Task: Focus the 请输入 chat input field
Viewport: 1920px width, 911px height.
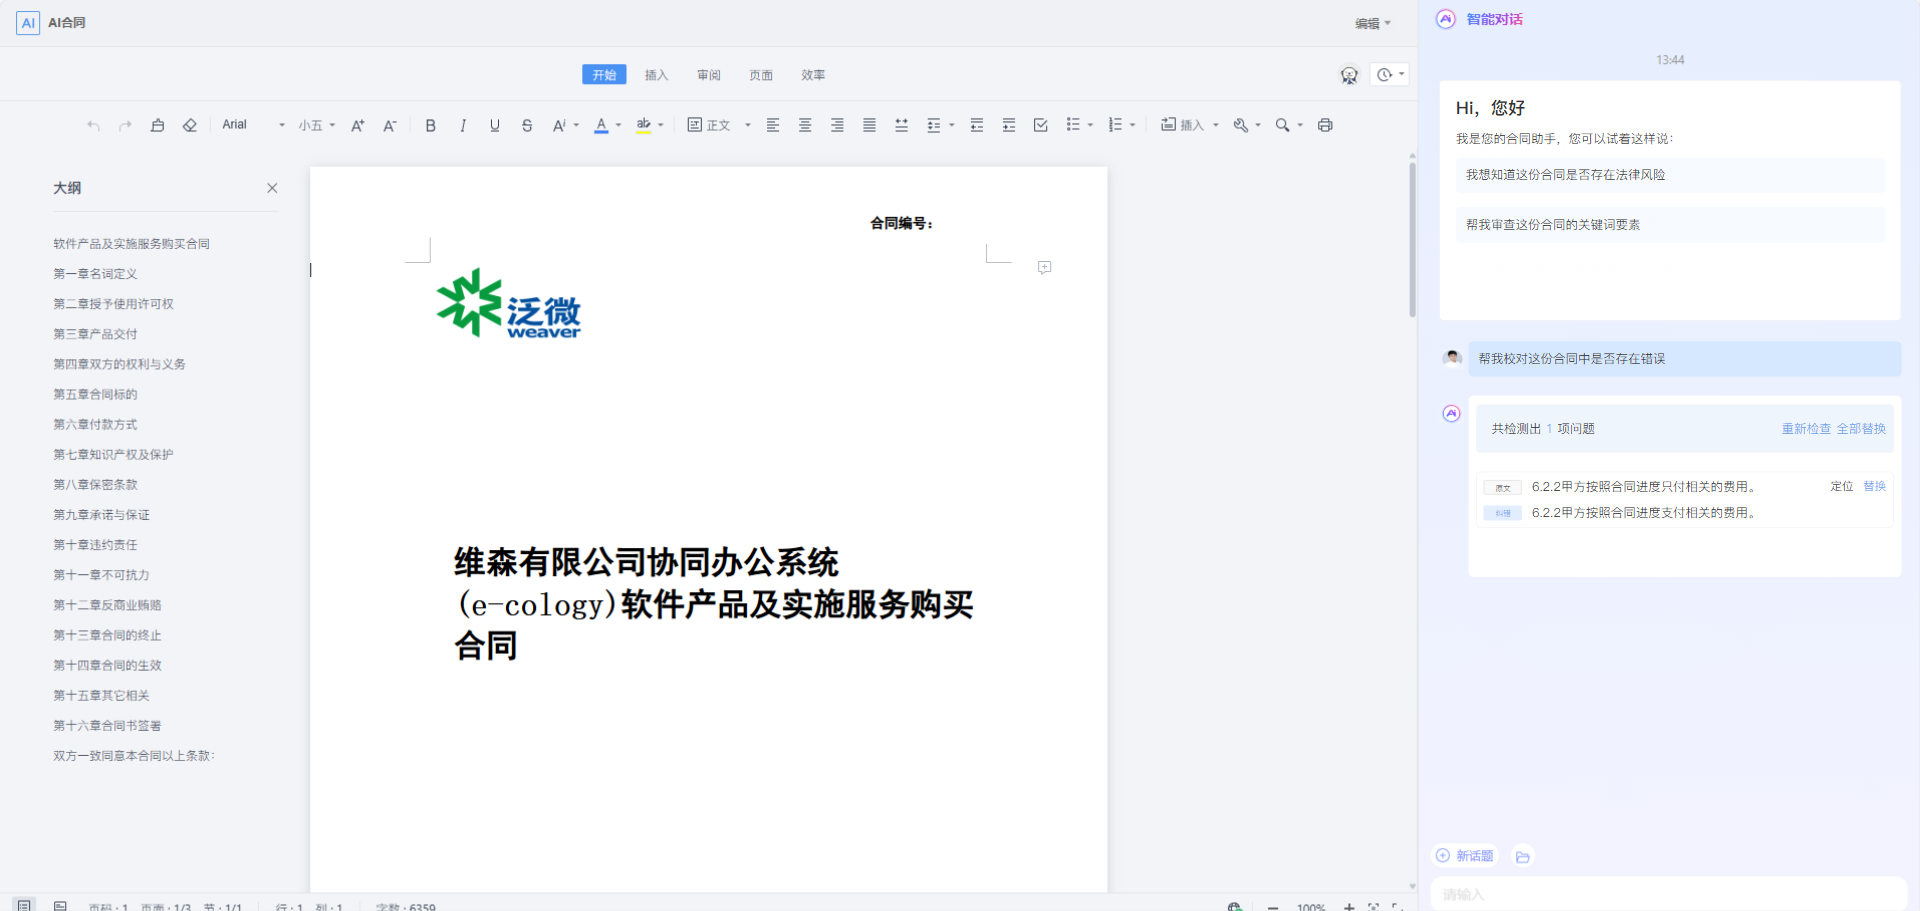Action: 1668,895
